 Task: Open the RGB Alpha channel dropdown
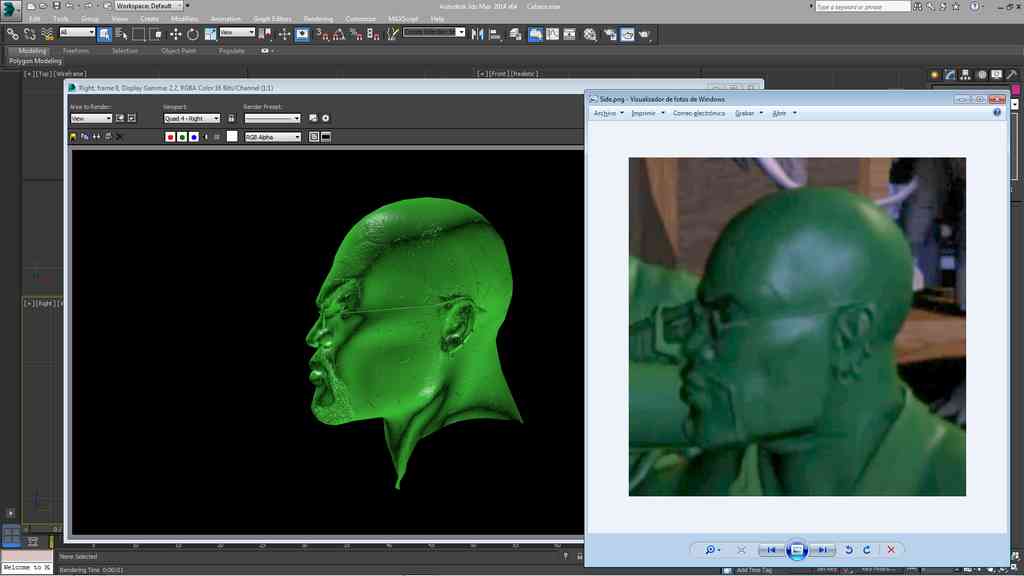(x=272, y=137)
